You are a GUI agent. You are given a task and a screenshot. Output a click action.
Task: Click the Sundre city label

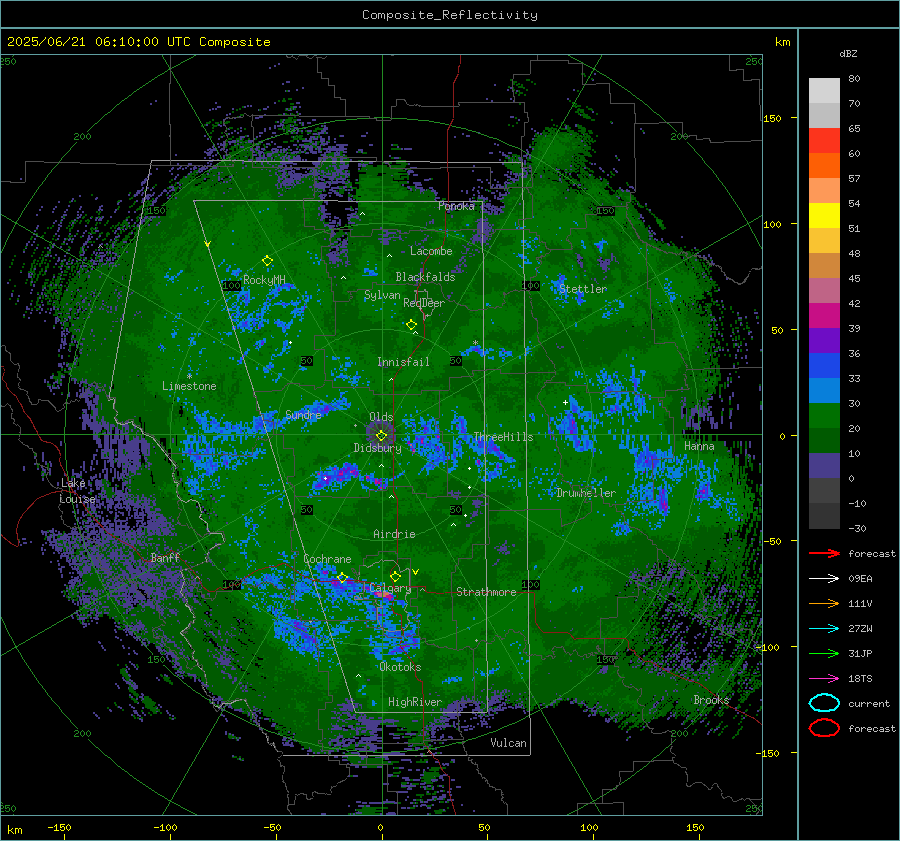[303, 414]
